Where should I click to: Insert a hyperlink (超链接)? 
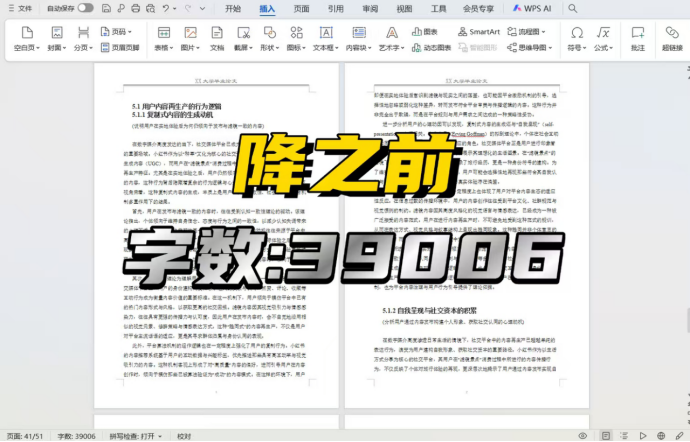pyautogui.click(x=672, y=38)
